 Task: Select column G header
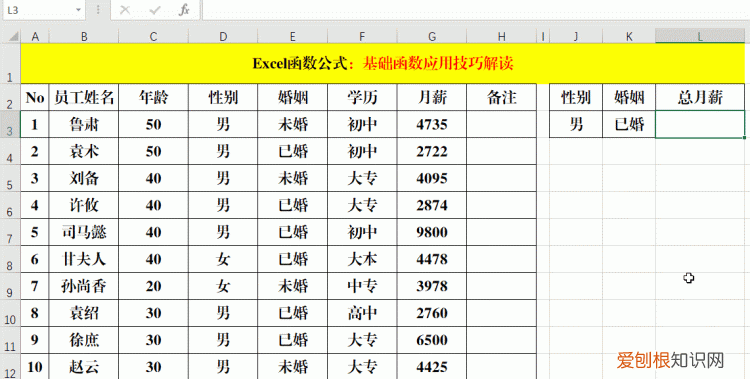point(432,36)
